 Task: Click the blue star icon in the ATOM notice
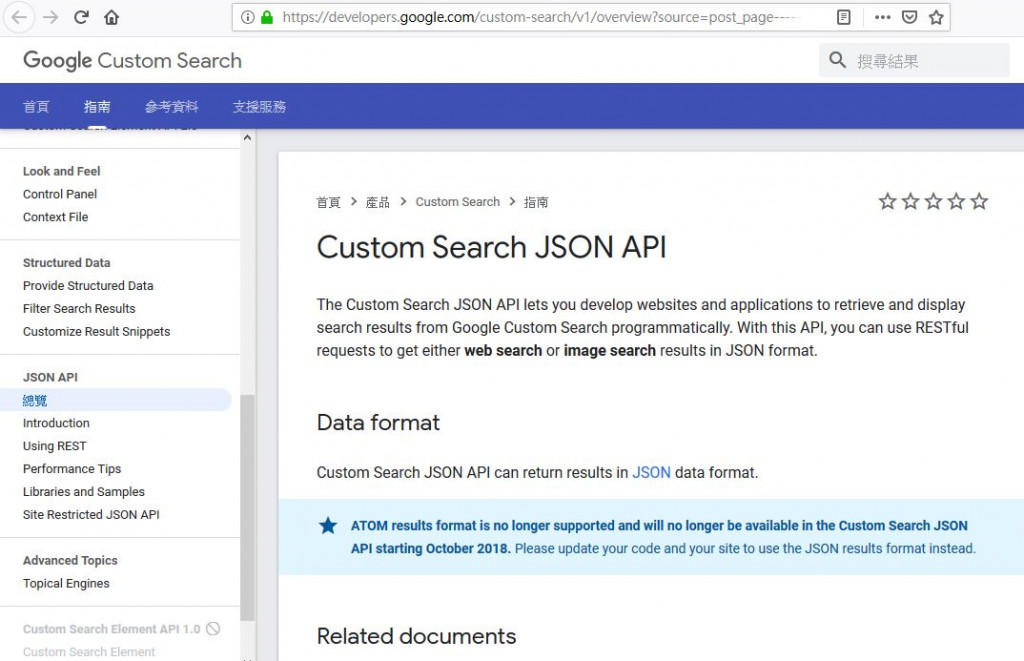(x=328, y=525)
